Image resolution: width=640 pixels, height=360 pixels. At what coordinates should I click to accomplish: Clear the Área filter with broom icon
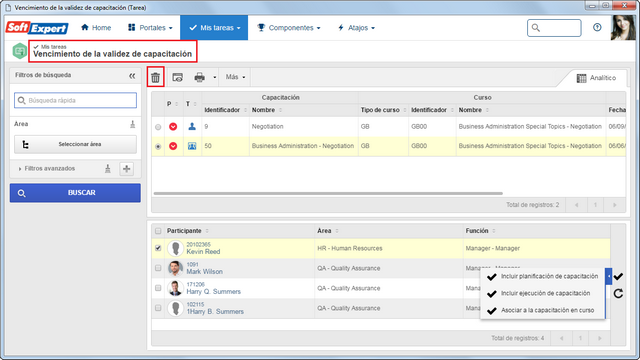(132, 124)
